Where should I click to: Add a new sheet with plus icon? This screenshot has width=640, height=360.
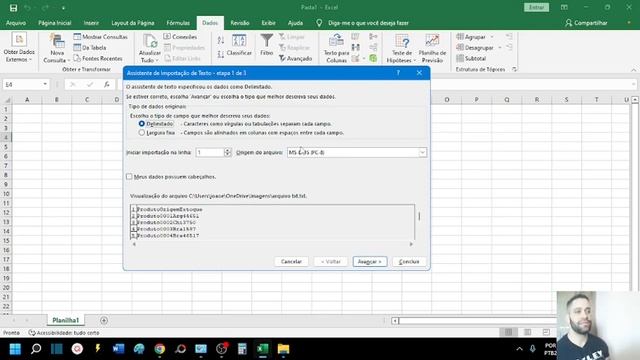(x=104, y=320)
